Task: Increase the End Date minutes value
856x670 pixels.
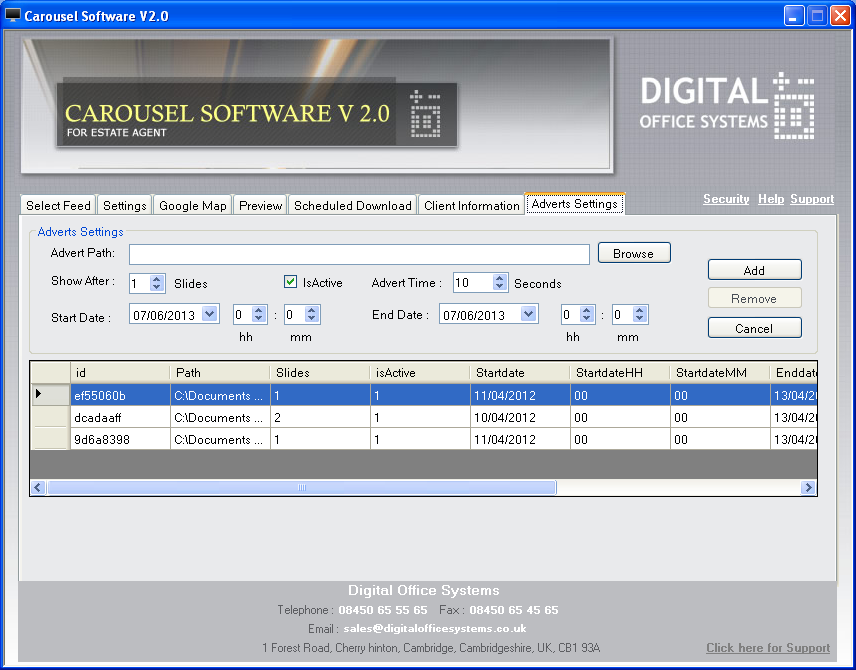Action: (x=639, y=310)
